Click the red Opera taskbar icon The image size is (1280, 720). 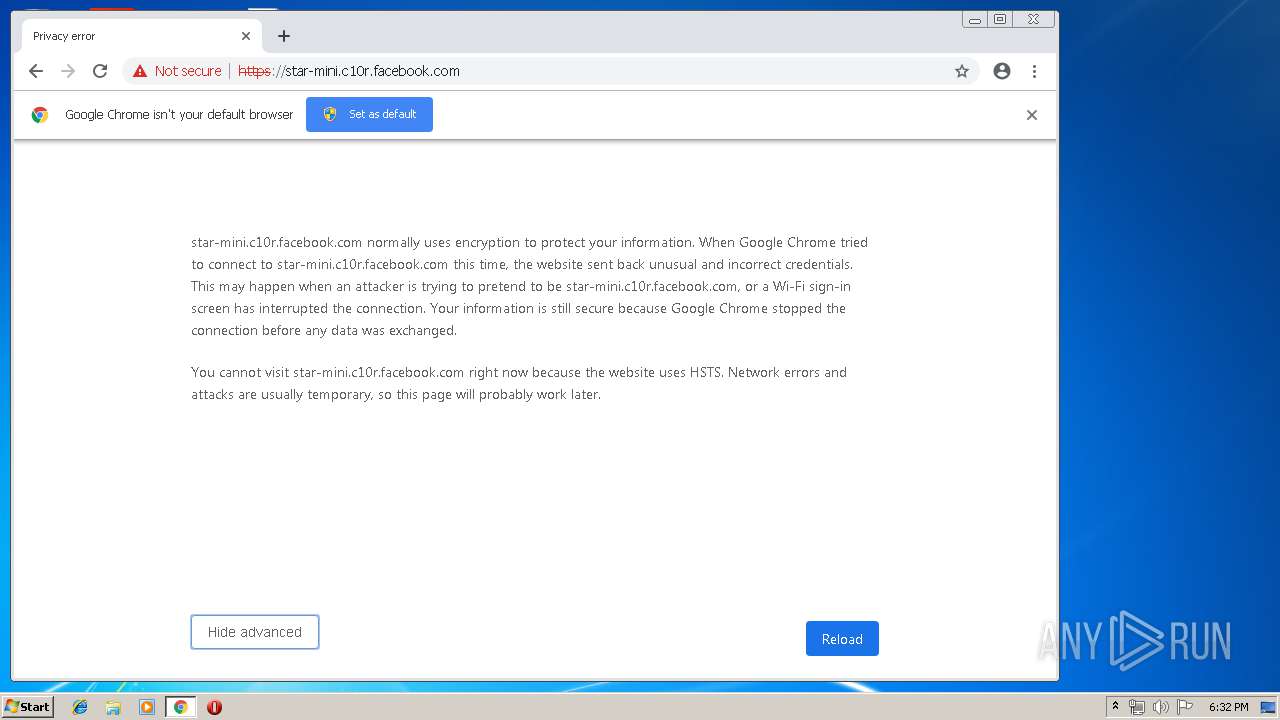tap(214, 707)
